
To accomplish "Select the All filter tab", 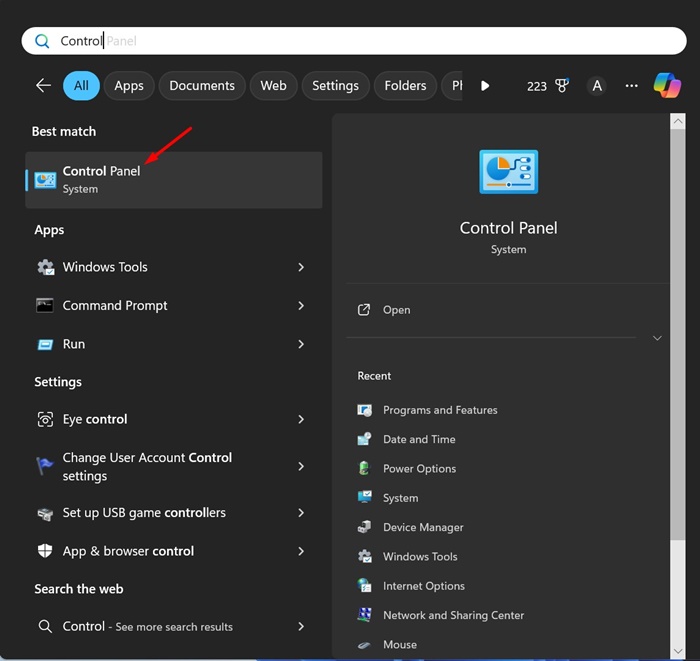I will [81, 85].
